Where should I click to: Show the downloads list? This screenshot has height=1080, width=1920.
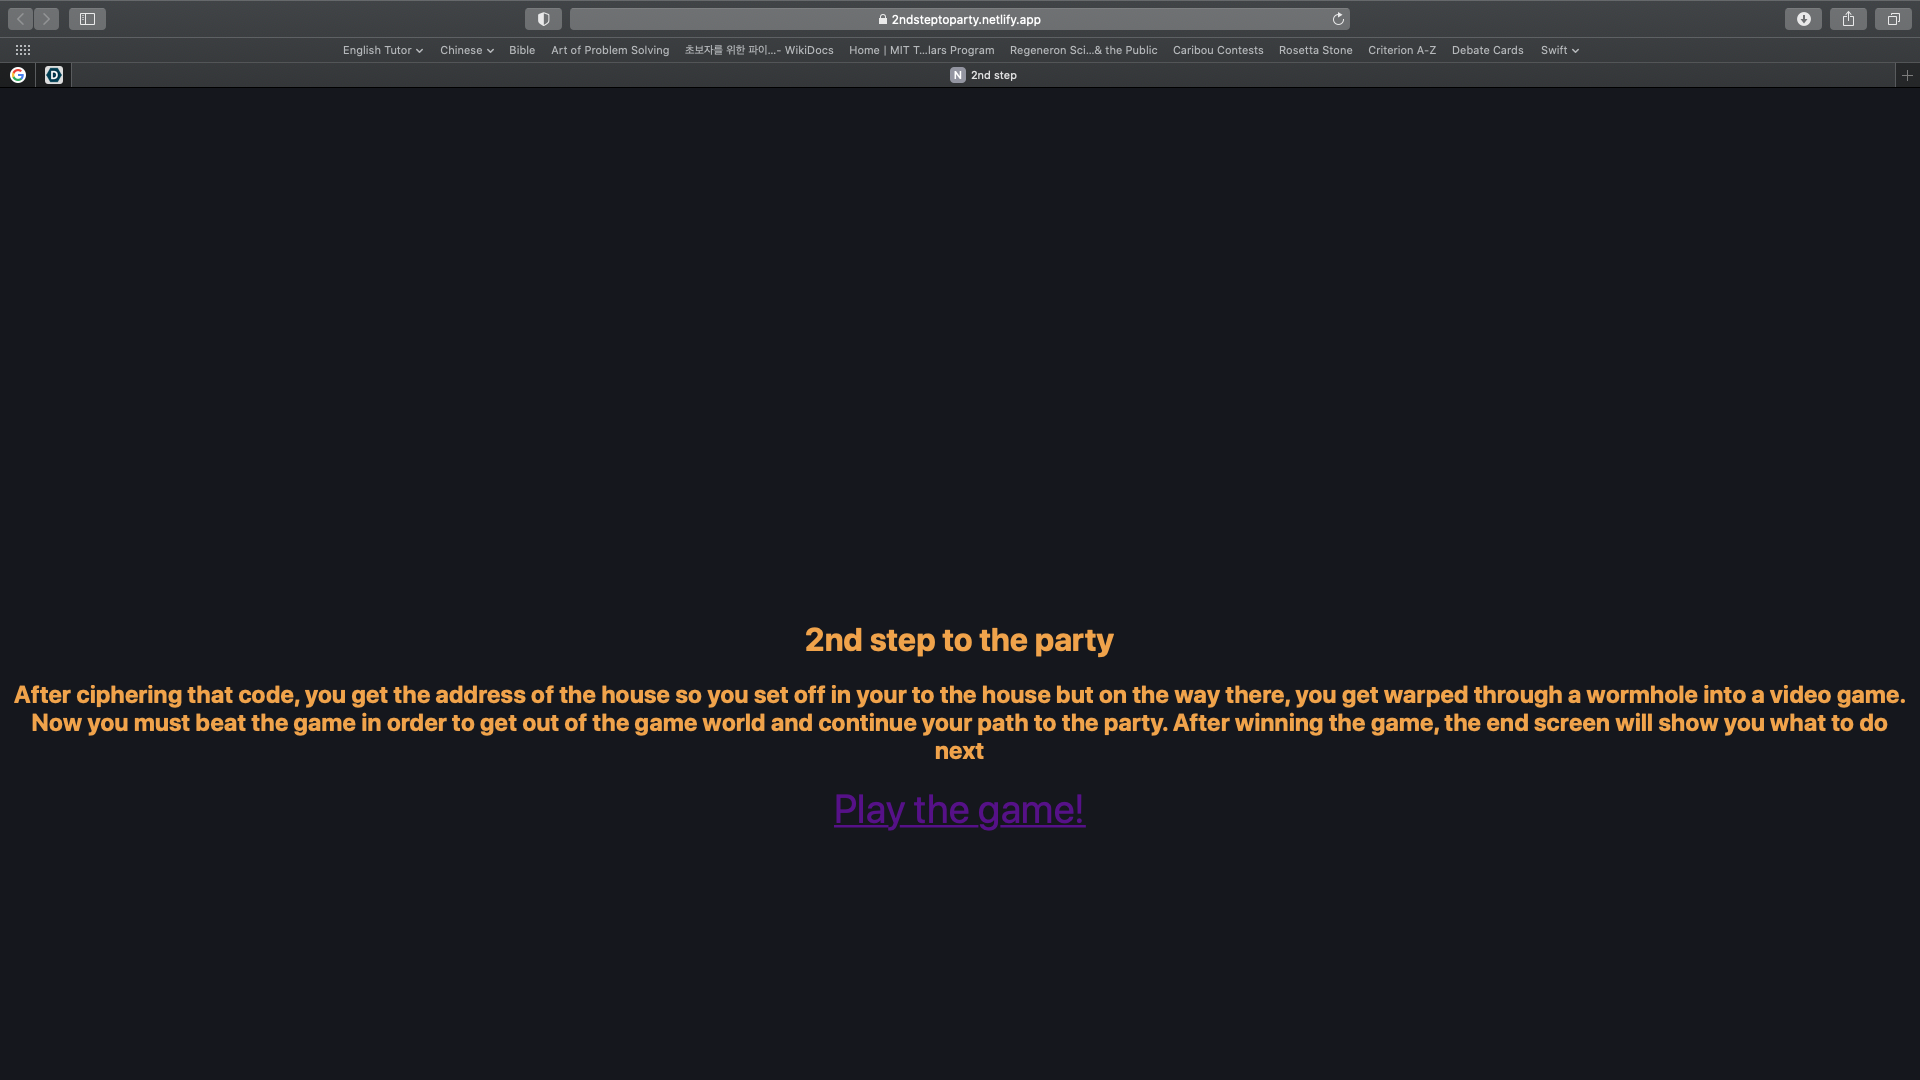[1803, 19]
